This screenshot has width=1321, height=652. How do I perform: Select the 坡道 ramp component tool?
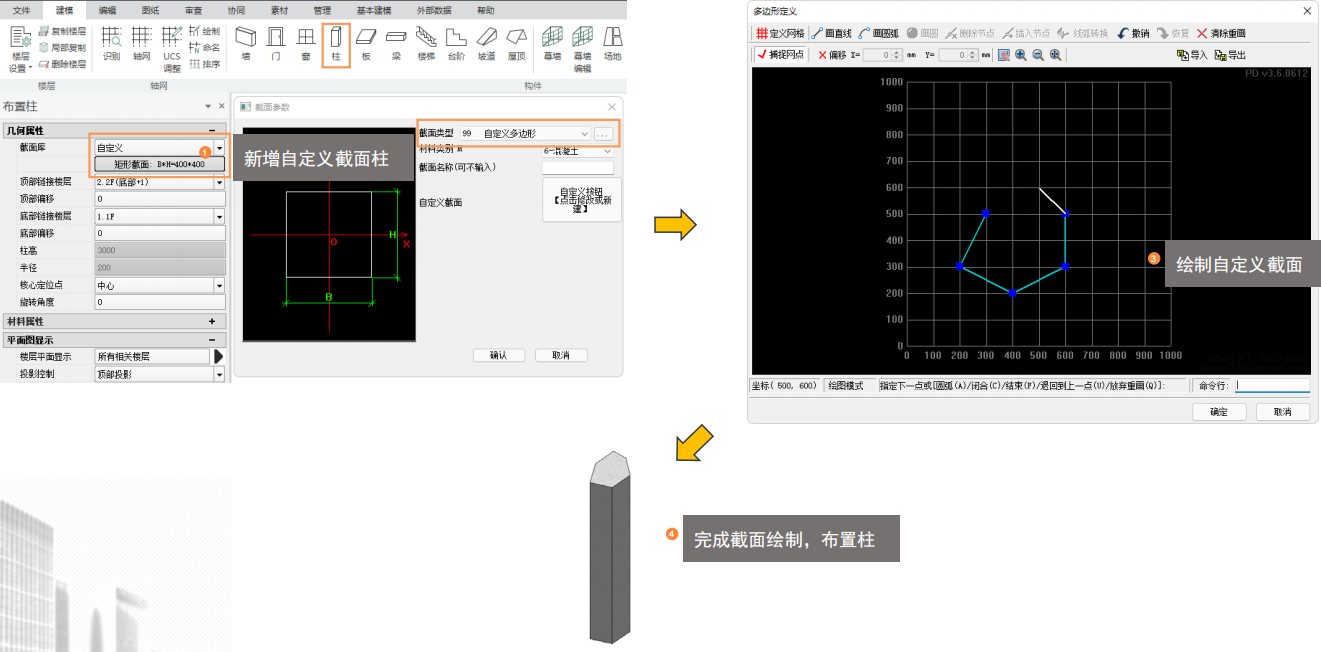pos(486,44)
